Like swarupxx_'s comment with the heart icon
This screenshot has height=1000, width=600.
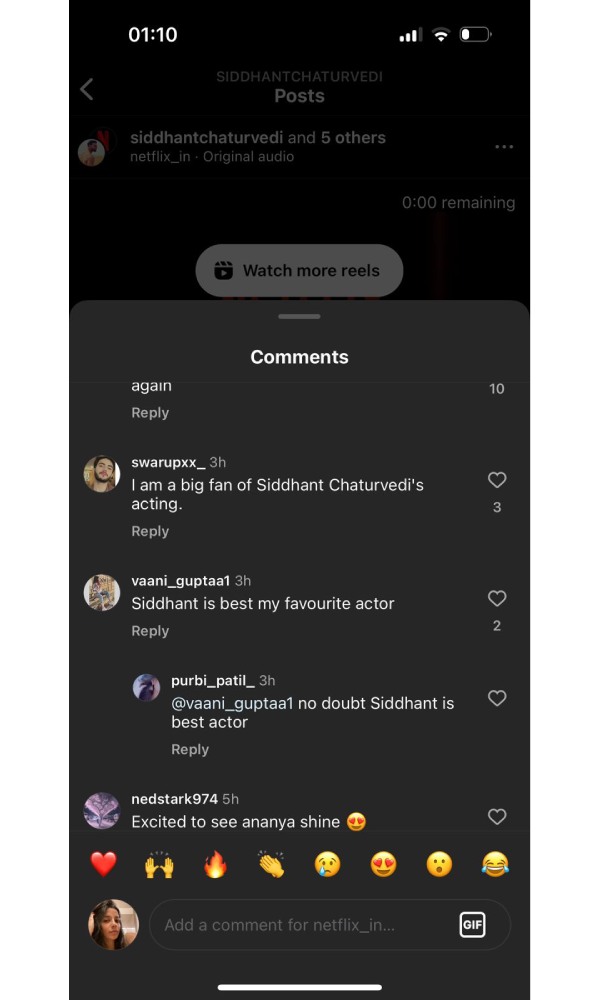pos(497,480)
